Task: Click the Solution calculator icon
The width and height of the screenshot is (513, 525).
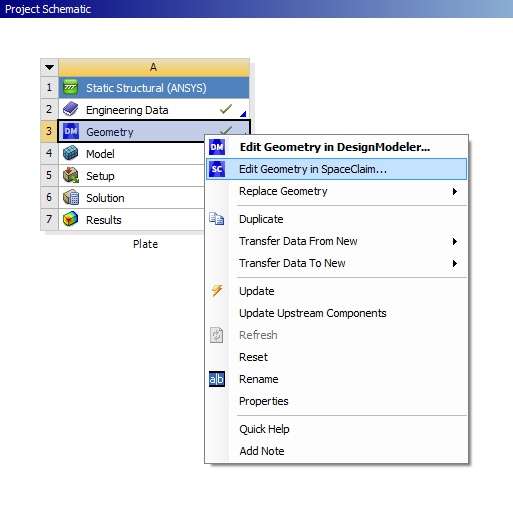Action: (x=71, y=197)
